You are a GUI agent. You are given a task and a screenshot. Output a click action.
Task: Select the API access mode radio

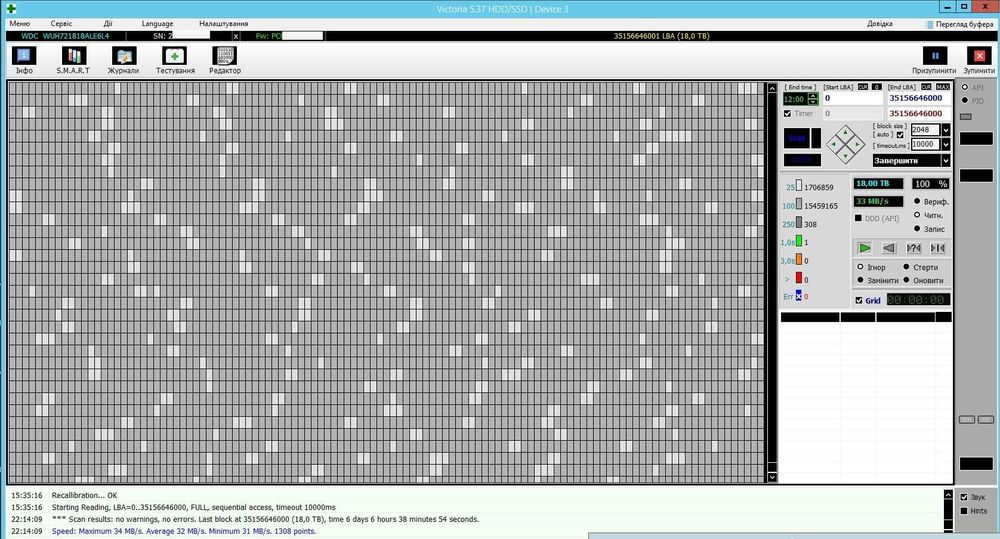pos(964,87)
